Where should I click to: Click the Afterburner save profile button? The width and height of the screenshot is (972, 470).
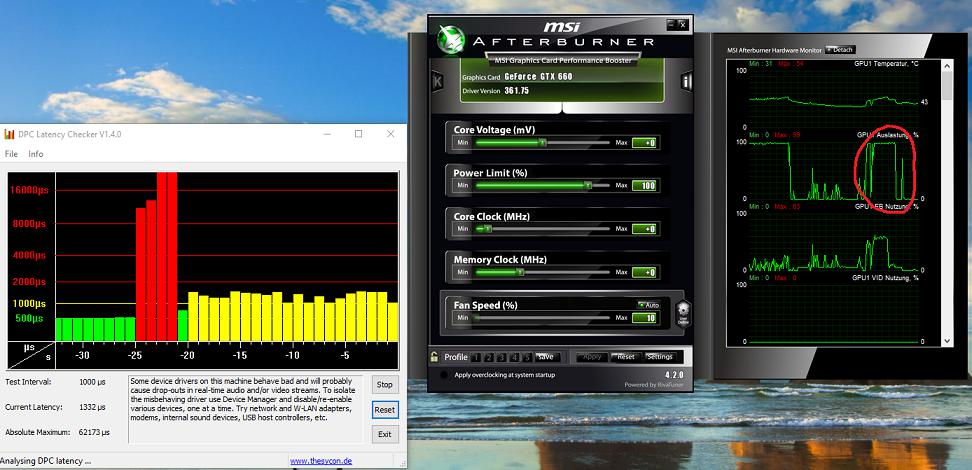[546, 357]
